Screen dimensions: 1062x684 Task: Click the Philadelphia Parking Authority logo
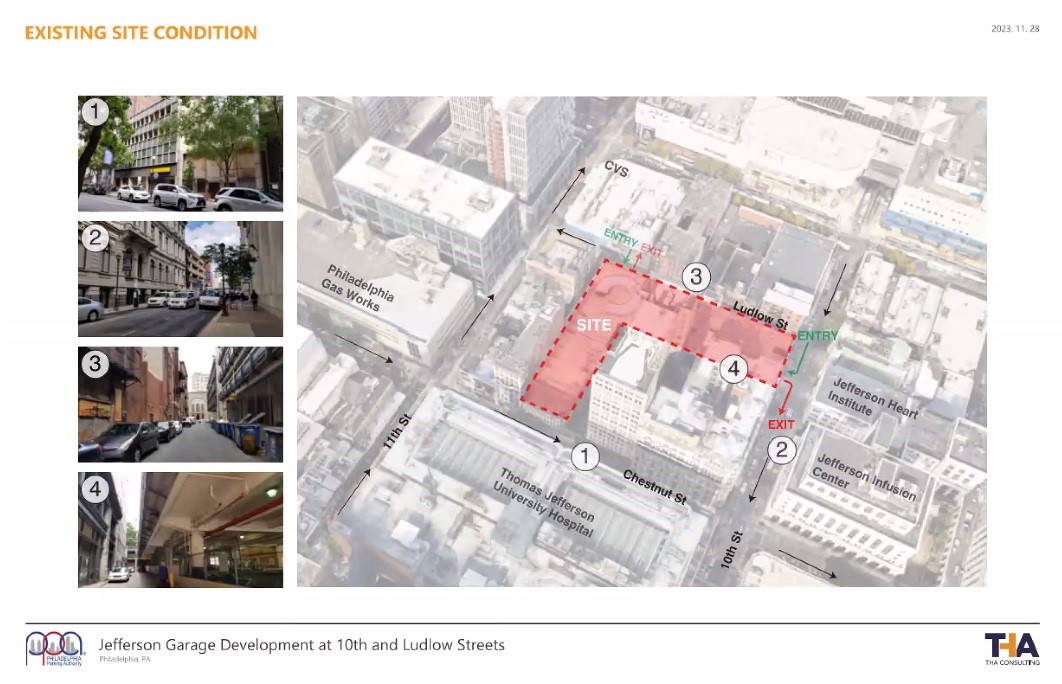56,649
